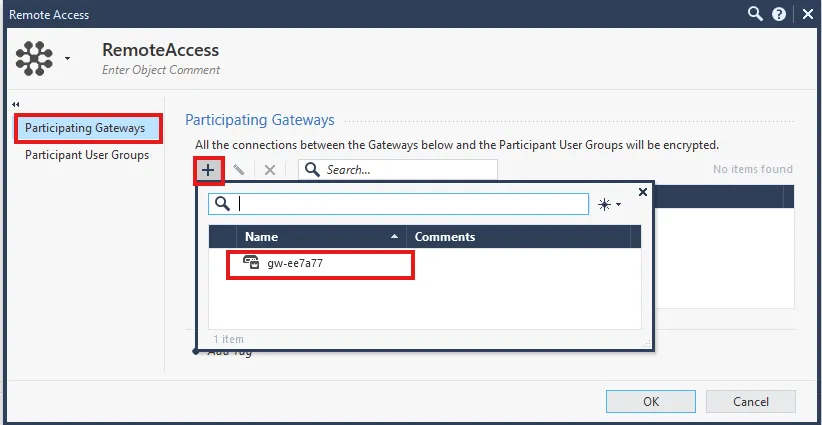822x425 pixels.
Task: Click the plus button to add gateway
Action: click(209, 170)
